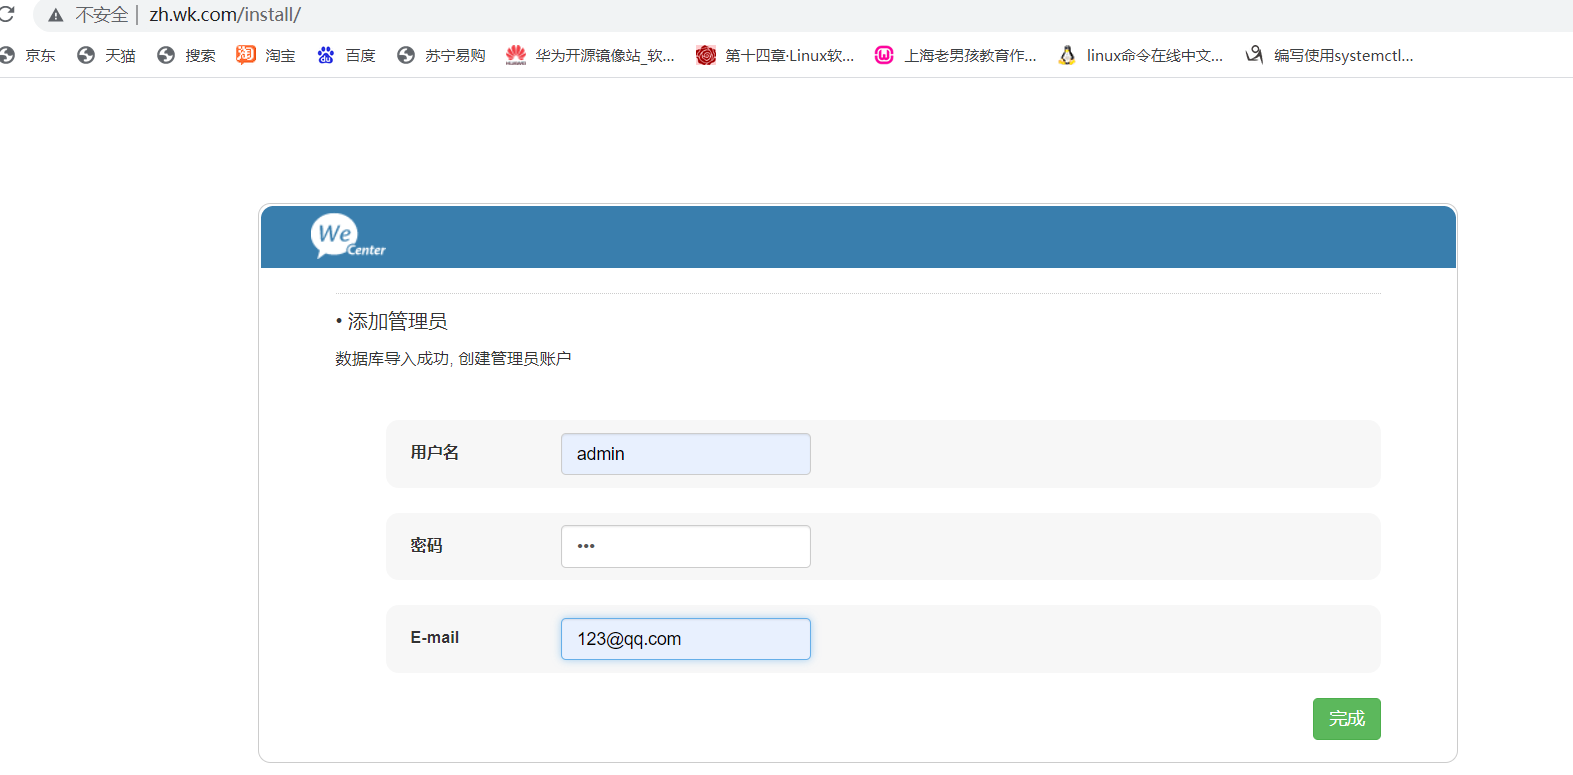Click the red flower favicon of 第十四章 bookmark
The height and width of the screenshot is (775, 1573).
[706, 55]
